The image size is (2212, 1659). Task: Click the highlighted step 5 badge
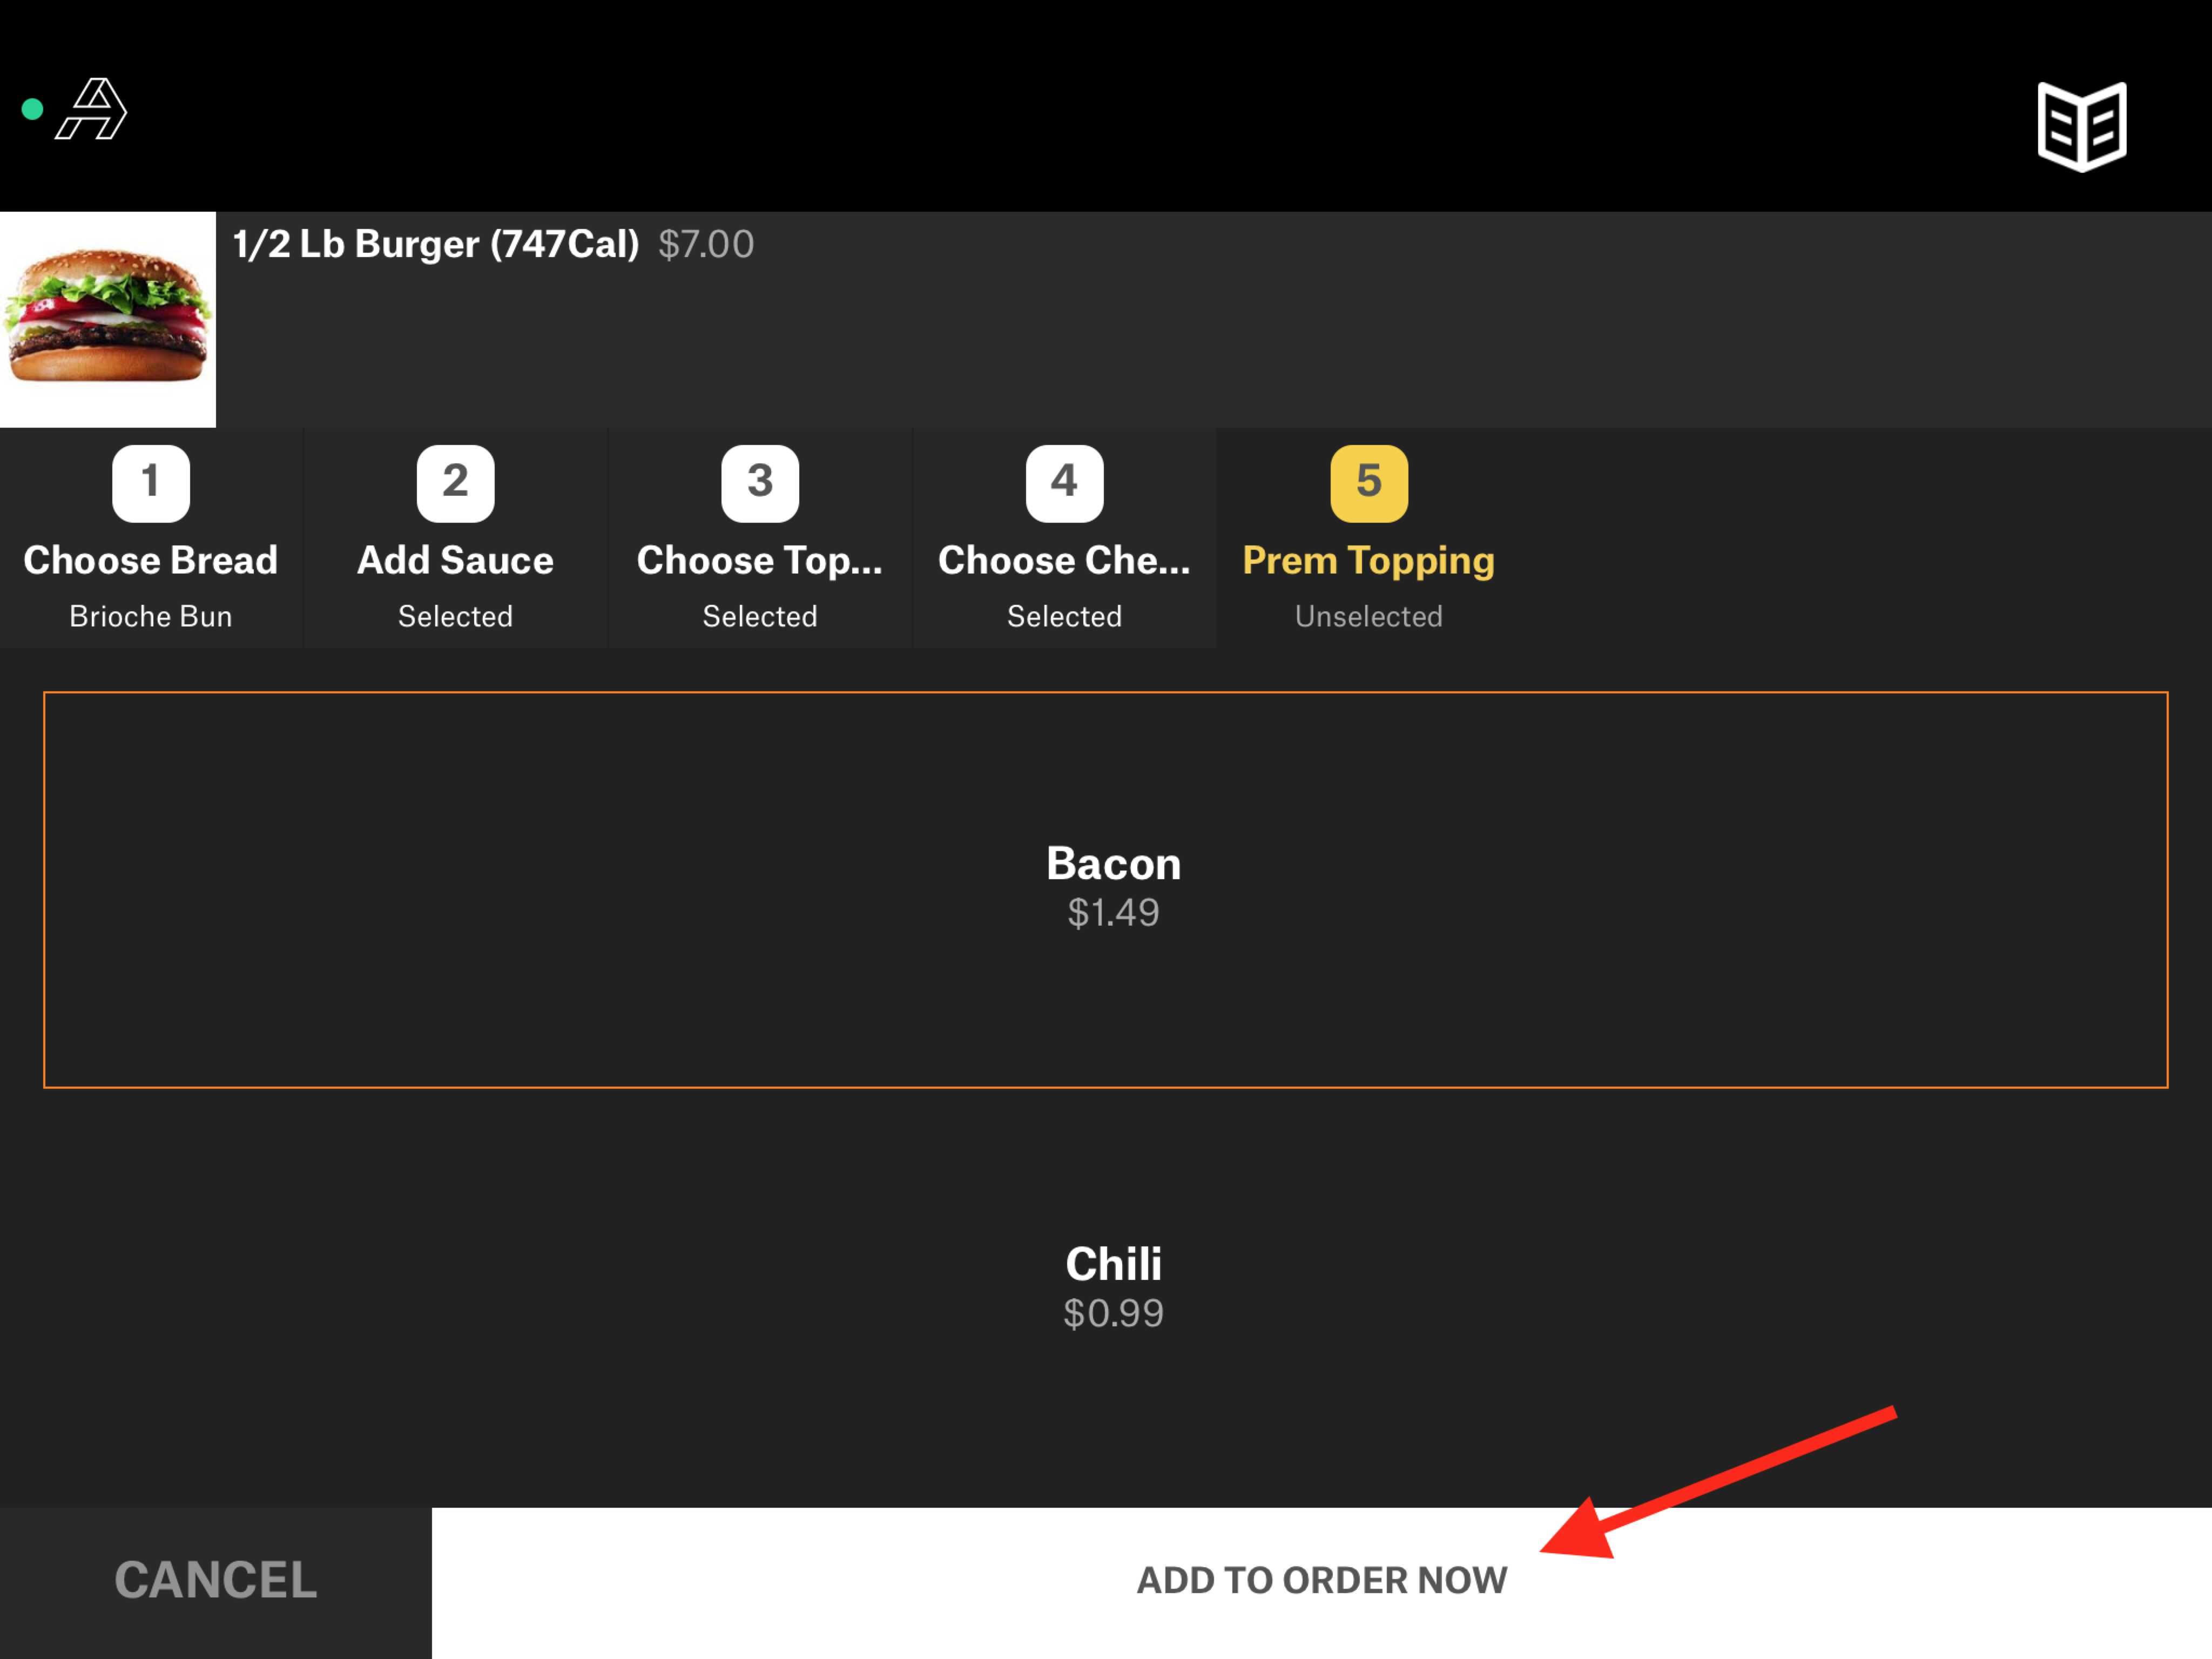point(1367,483)
